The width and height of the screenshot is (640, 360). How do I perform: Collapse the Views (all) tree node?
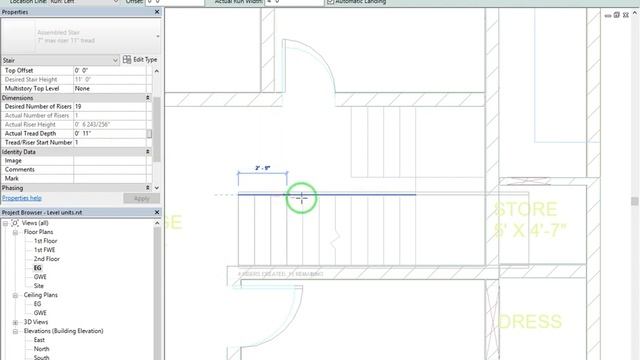5,223
